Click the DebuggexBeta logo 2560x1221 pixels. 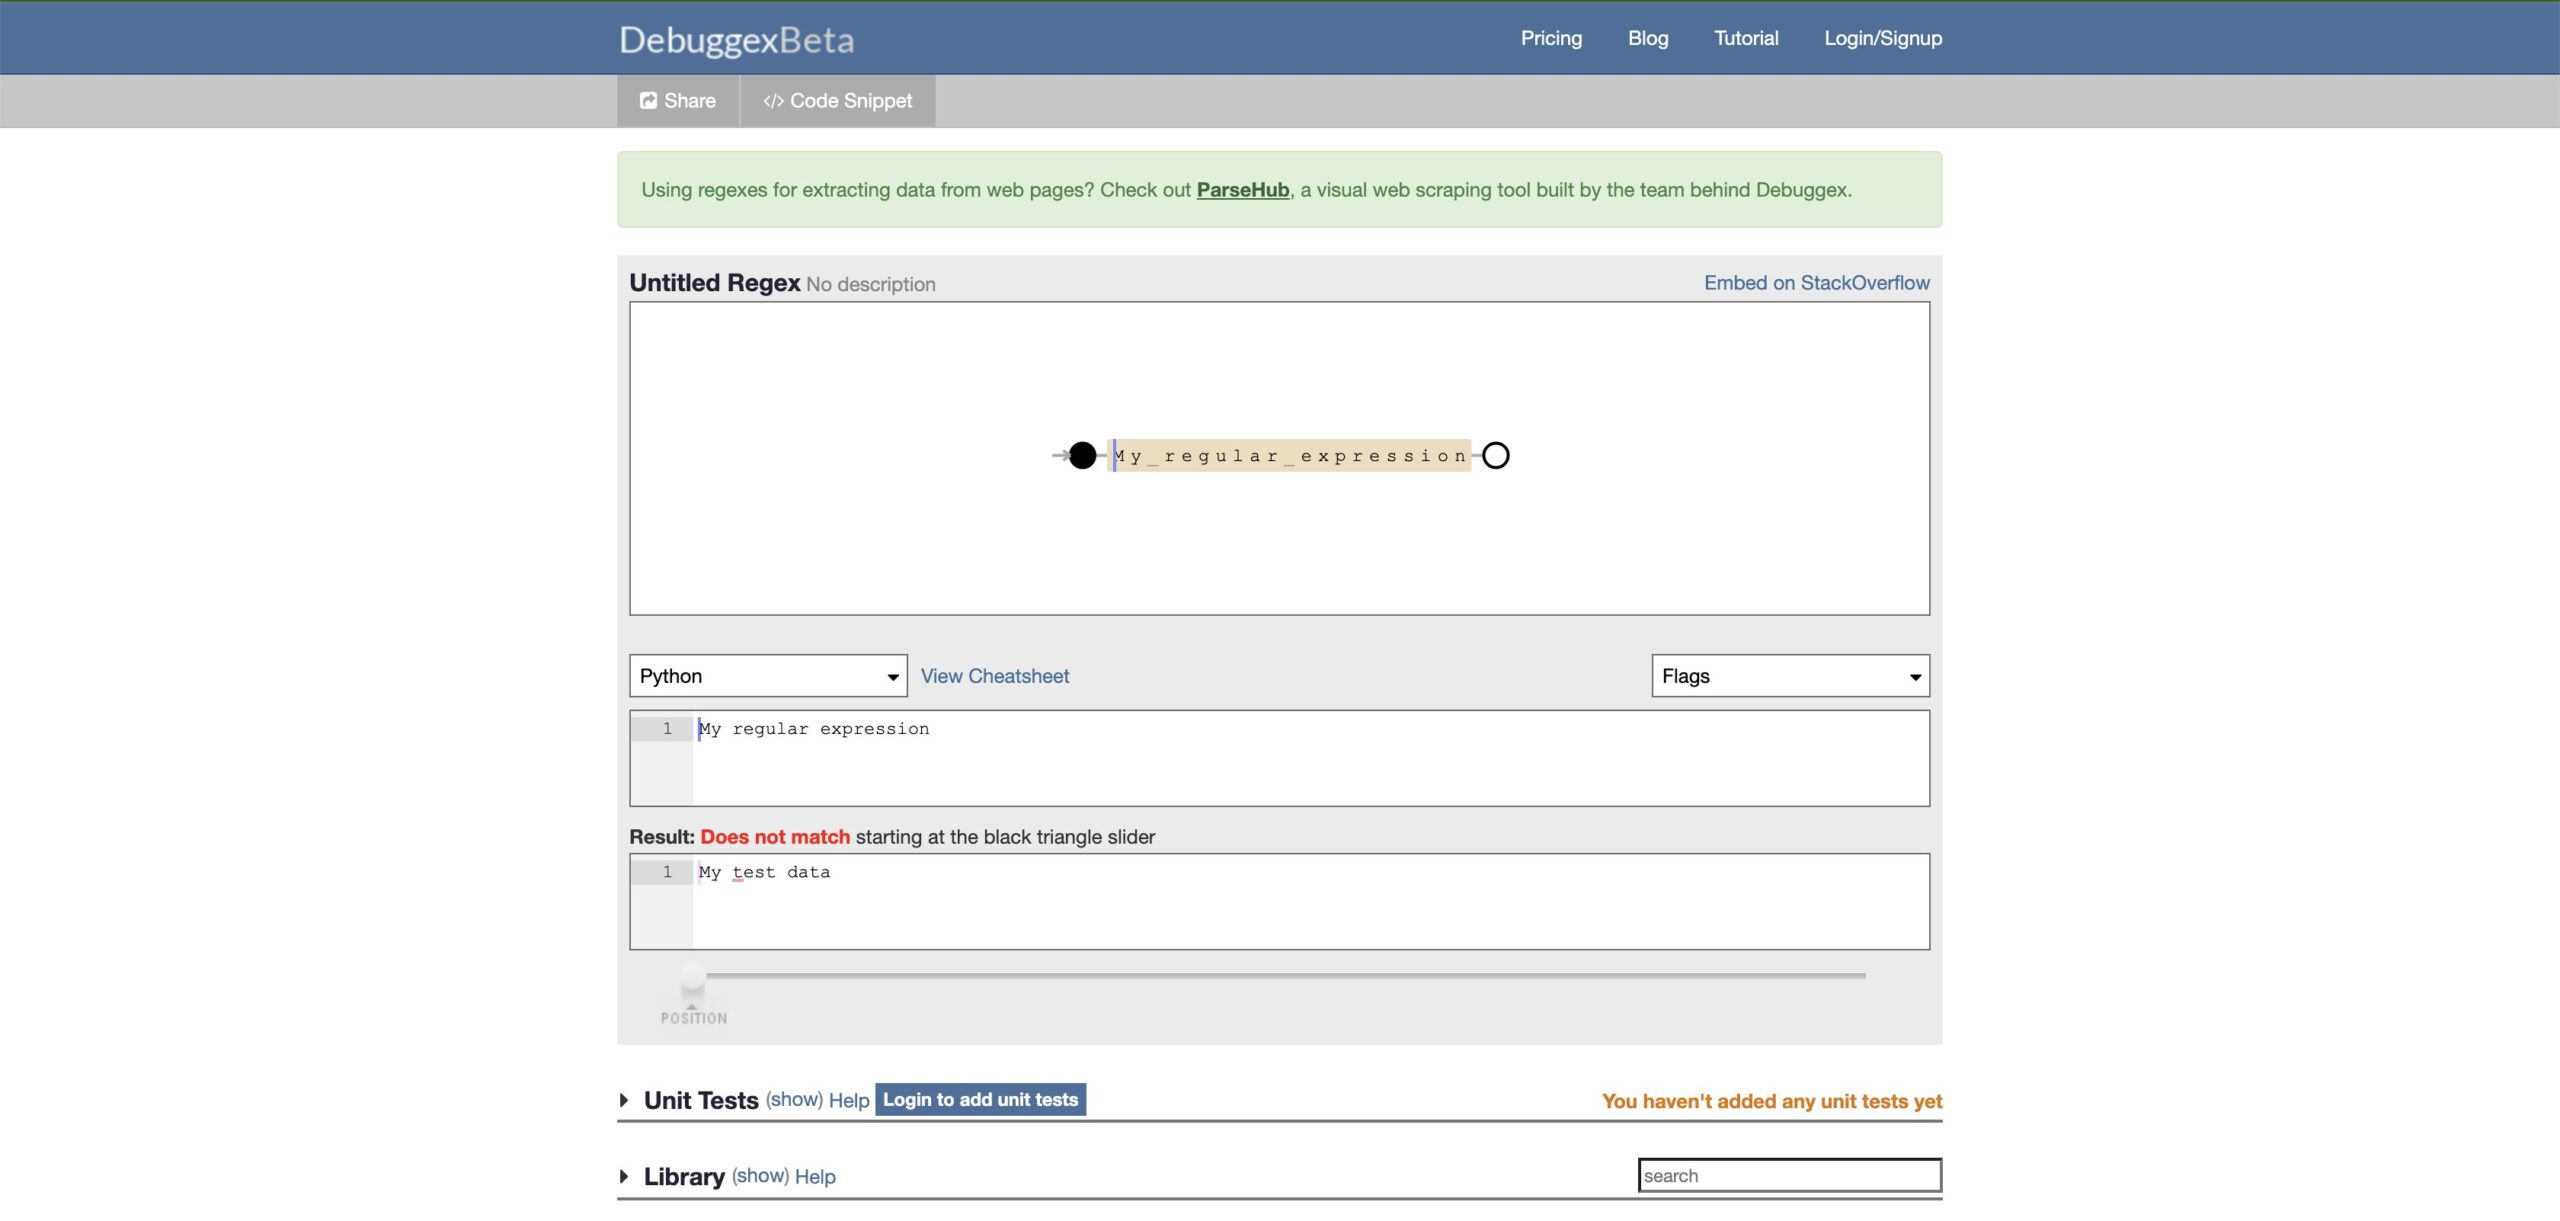pyautogui.click(x=736, y=40)
